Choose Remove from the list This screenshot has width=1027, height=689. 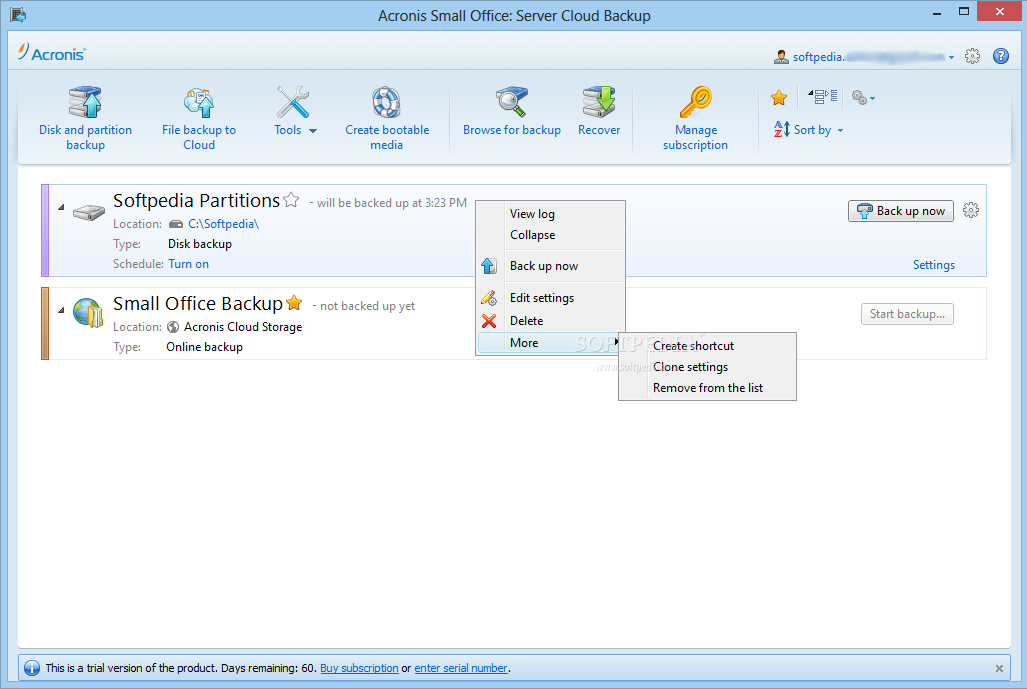[707, 388]
